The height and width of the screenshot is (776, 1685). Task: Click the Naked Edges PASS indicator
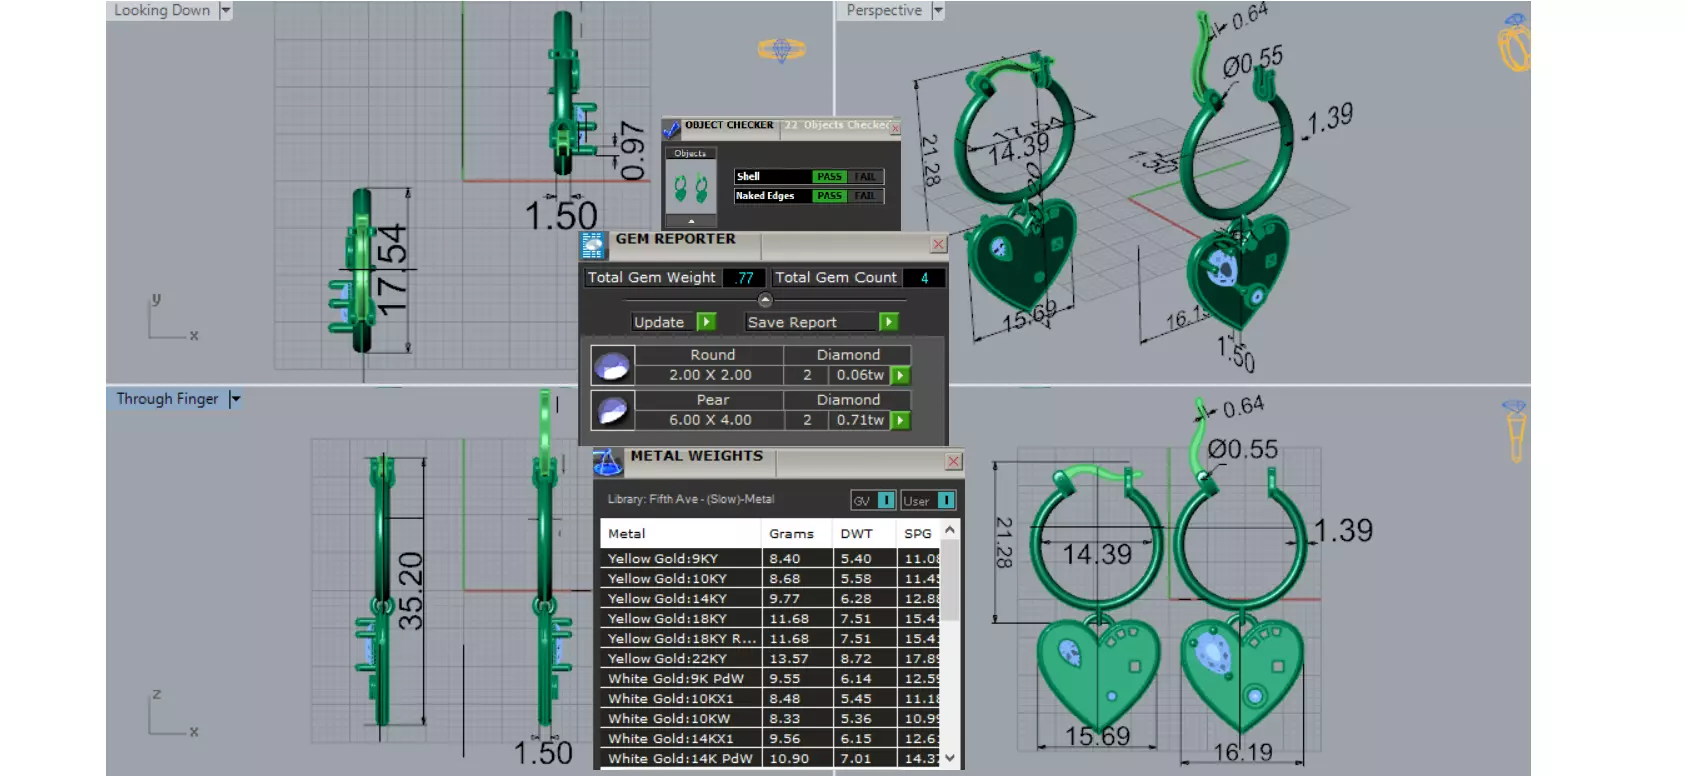pos(829,196)
